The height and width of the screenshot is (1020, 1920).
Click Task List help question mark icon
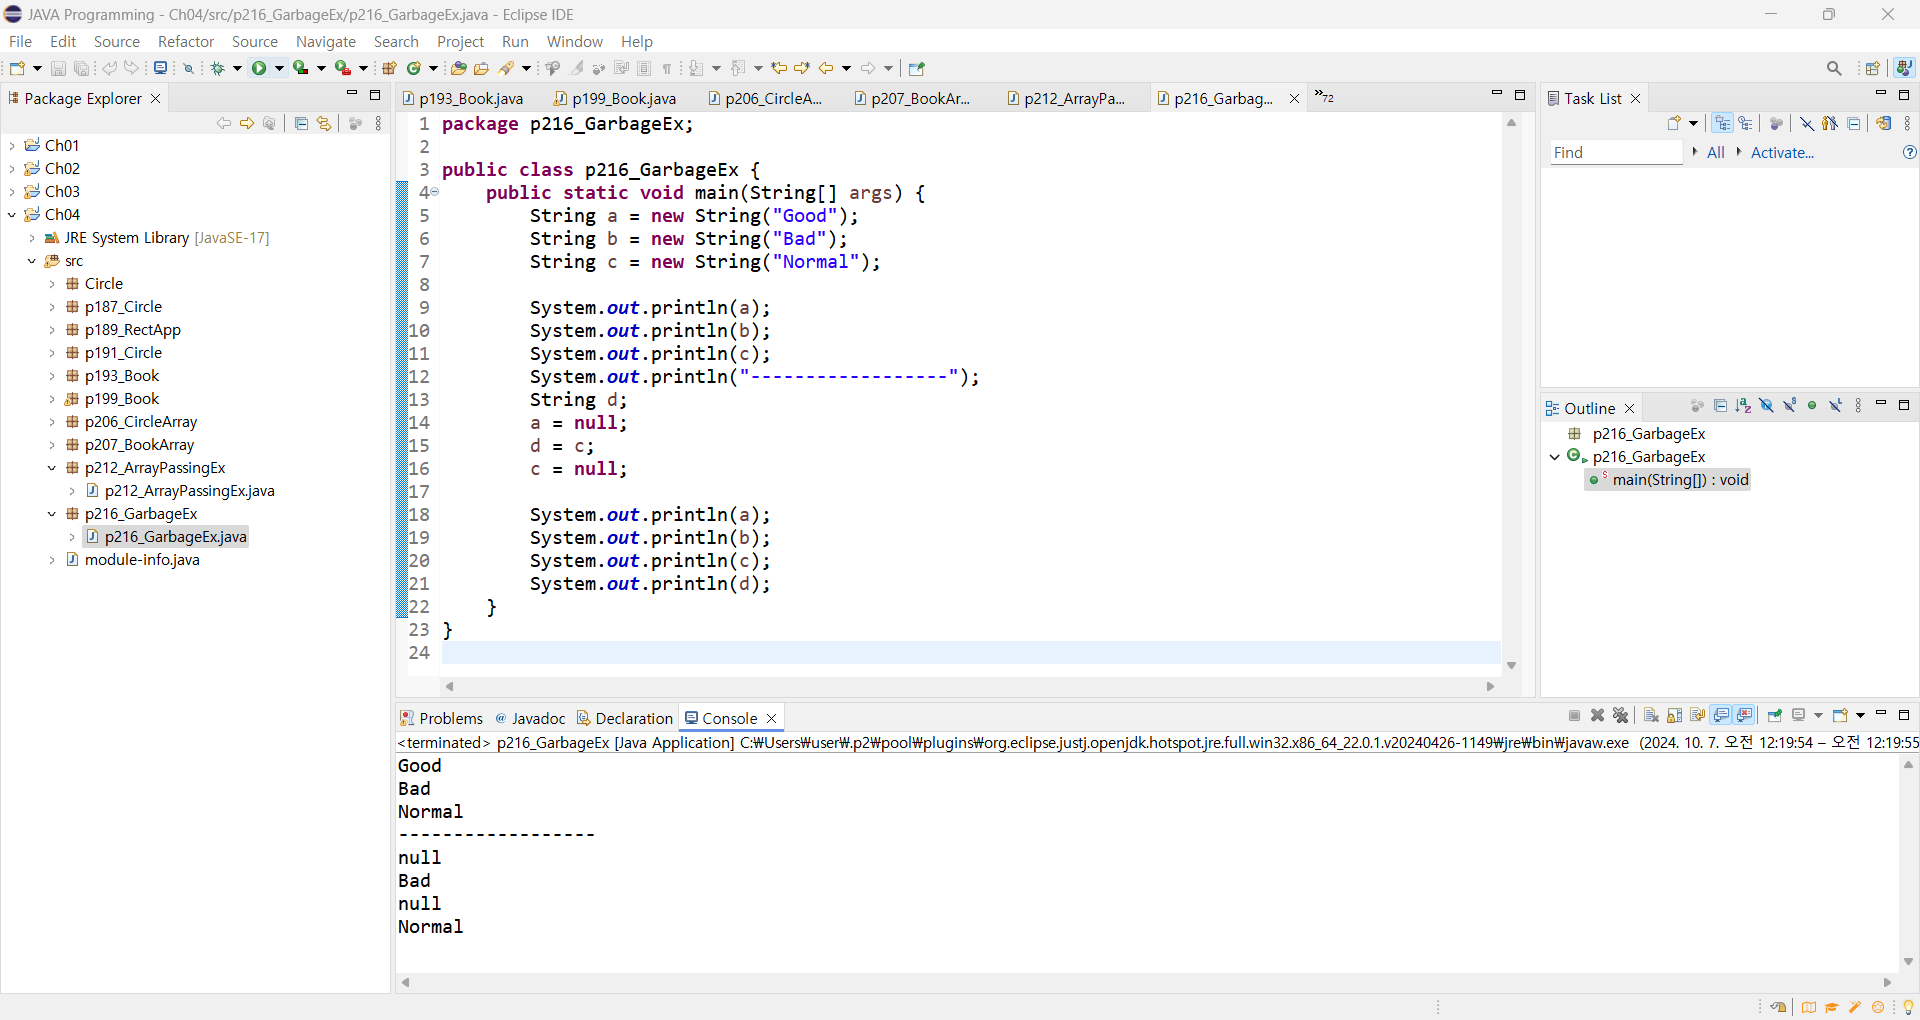(x=1909, y=152)
